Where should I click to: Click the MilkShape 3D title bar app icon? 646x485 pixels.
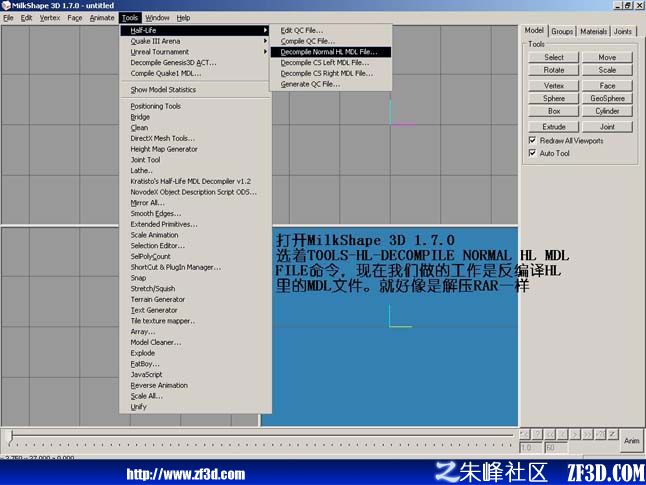tap(6, 5)
